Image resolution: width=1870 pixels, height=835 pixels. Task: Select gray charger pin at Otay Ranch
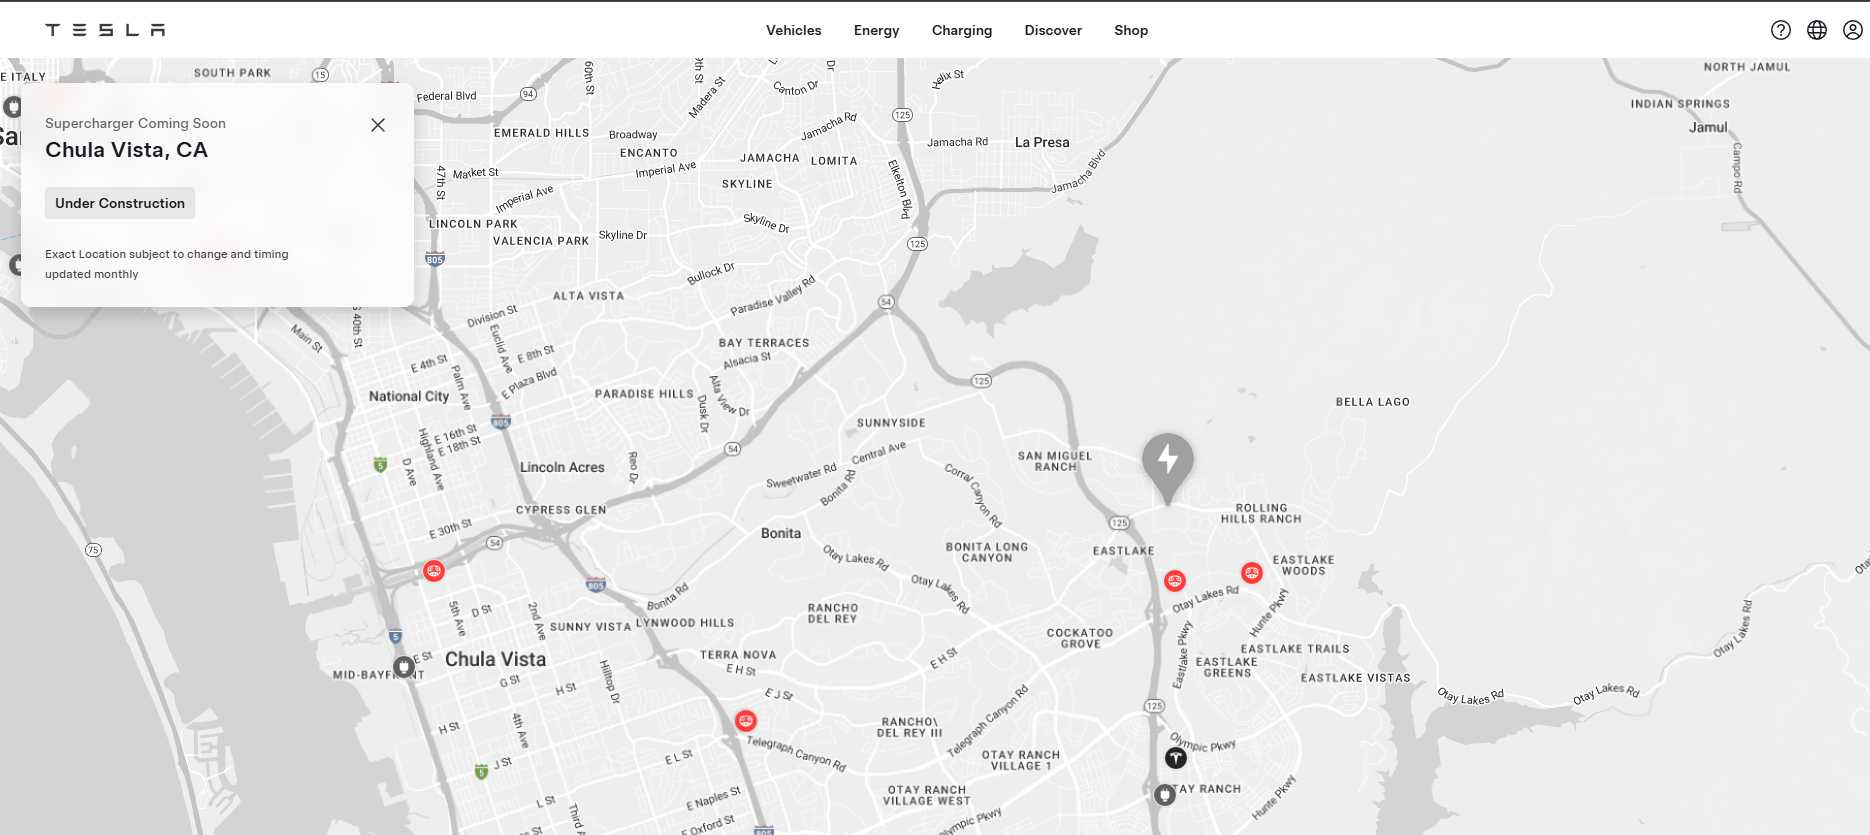(x=1164, y=795)
